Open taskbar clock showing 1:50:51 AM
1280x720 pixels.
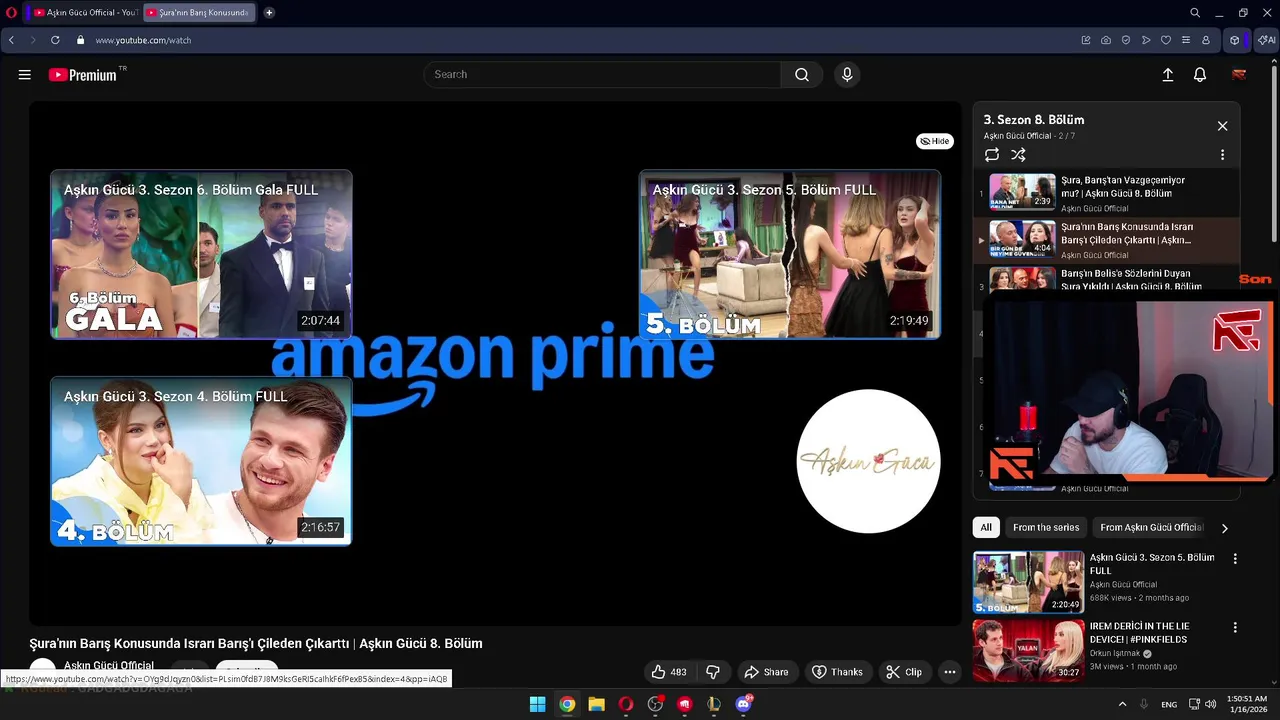1247,704
